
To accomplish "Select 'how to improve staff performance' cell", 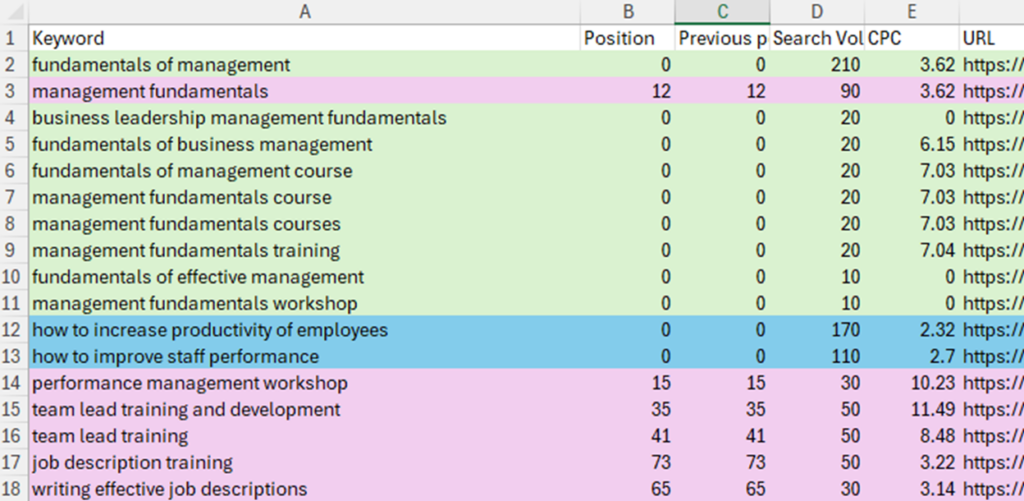I will tap(304, 357).
